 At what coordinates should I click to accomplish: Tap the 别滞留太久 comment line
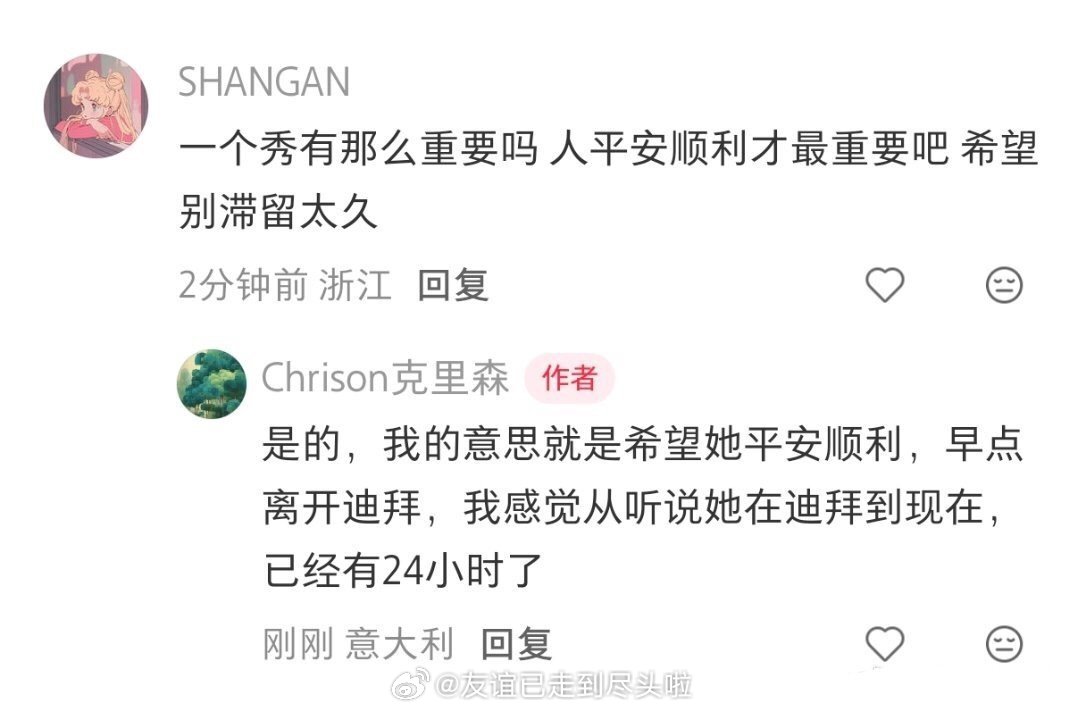pos(278,210)
